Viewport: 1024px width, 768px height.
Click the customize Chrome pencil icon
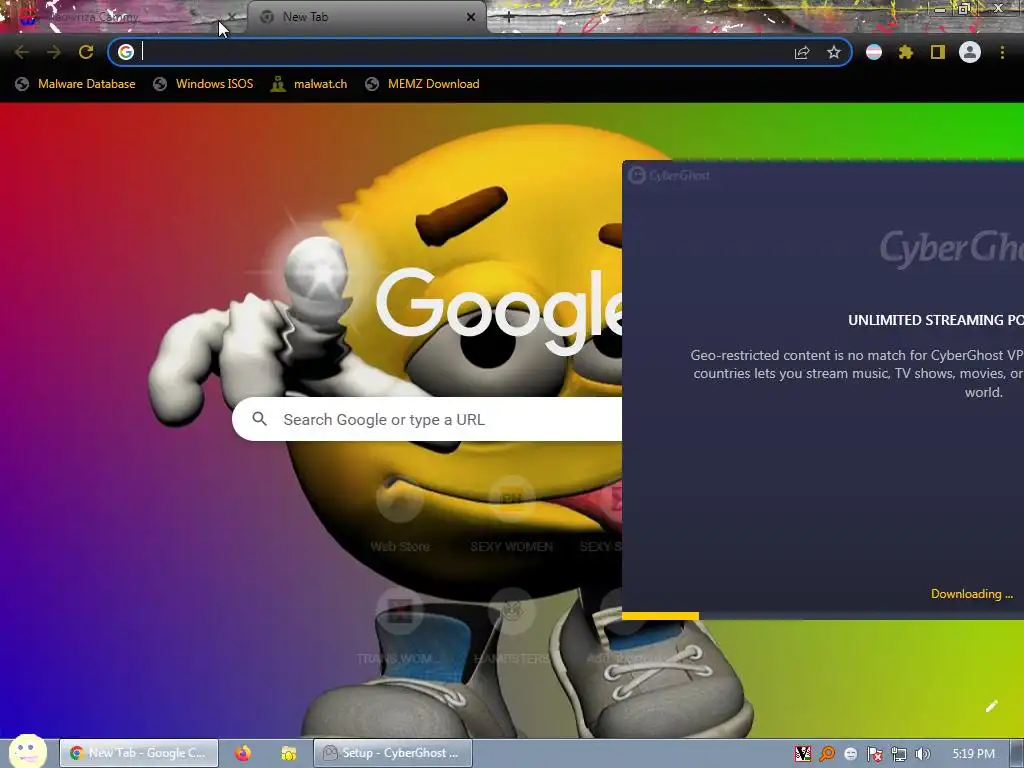click(991, 706)
